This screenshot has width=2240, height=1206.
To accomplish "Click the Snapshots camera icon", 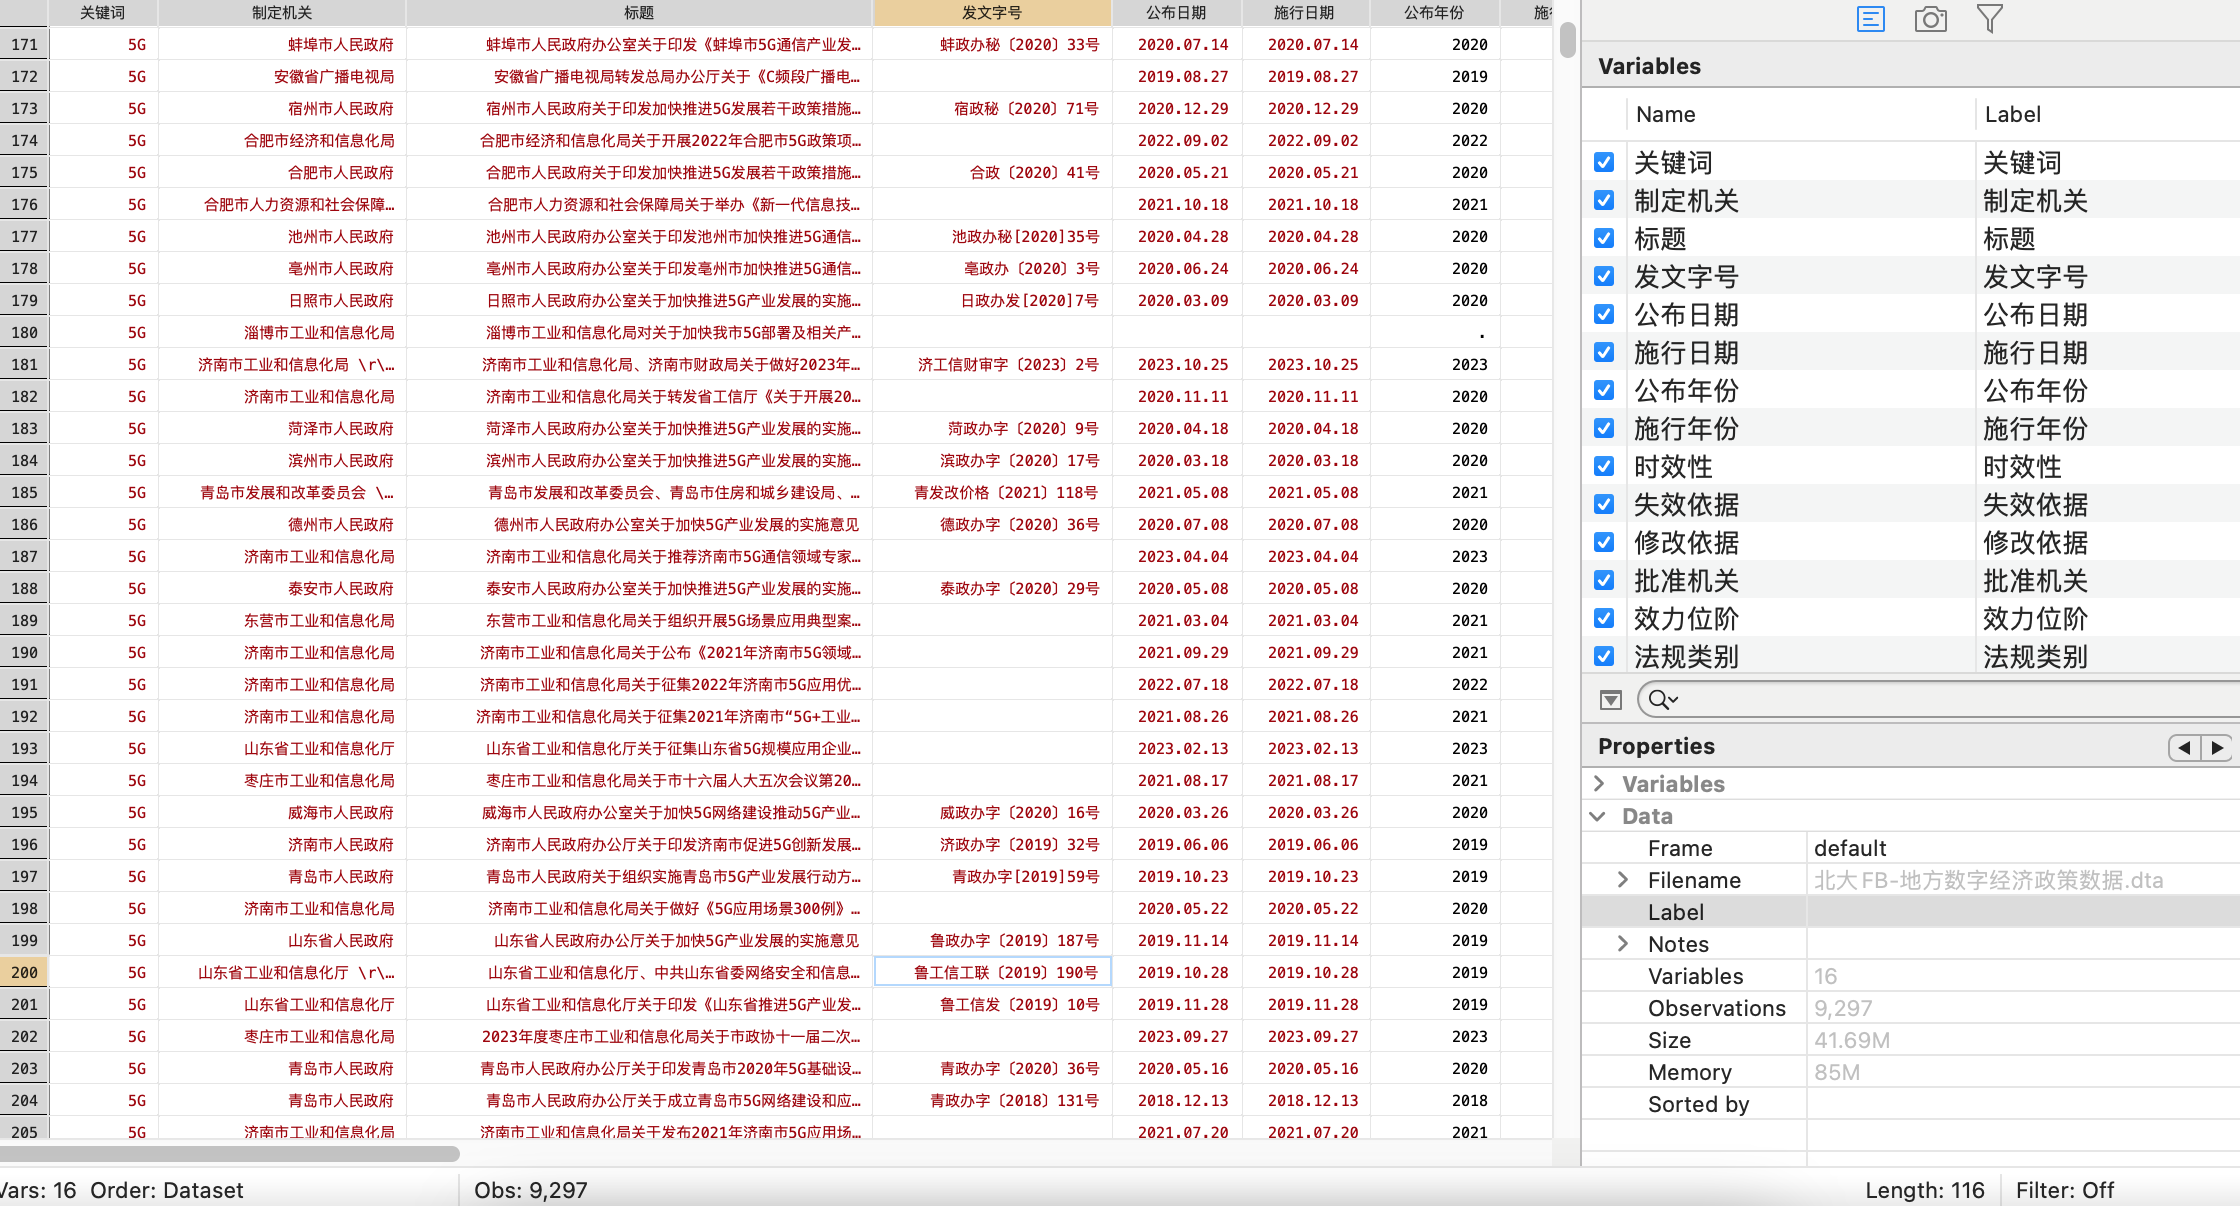I will [1930, 19].
